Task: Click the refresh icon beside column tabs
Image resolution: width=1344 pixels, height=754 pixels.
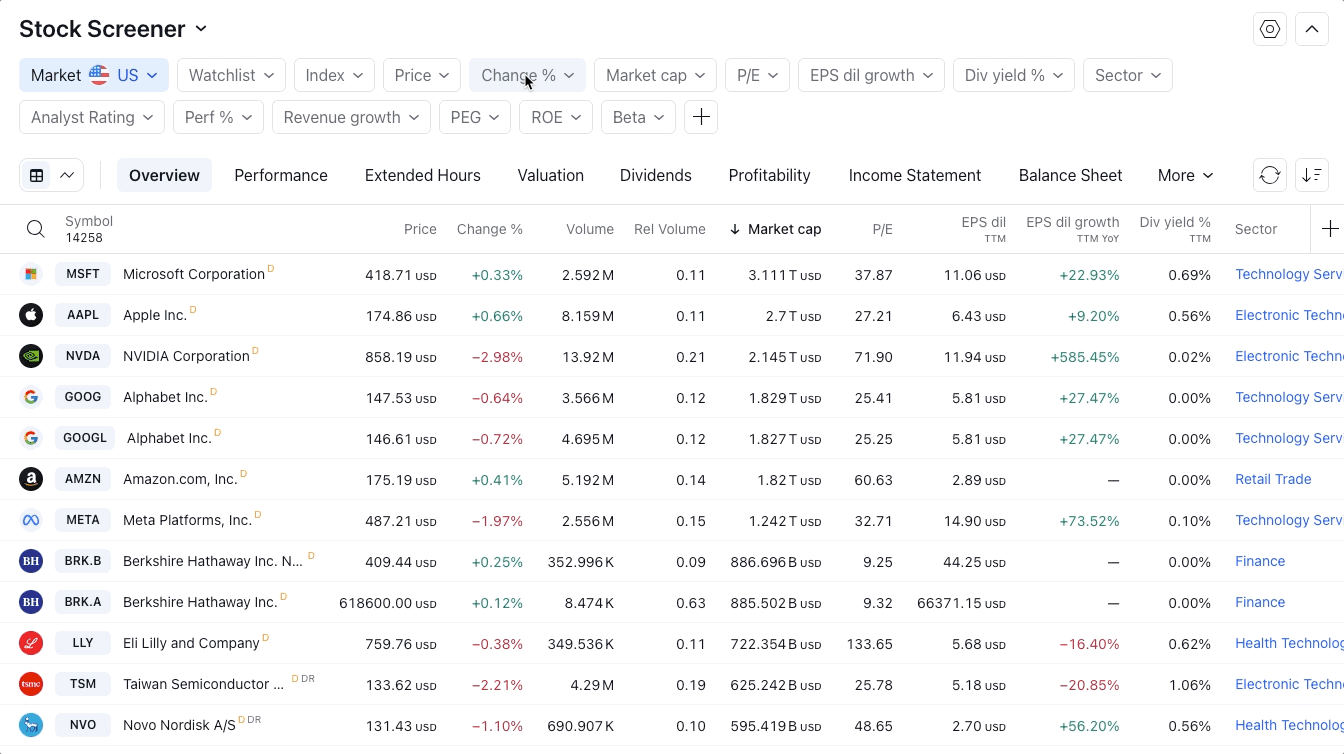Action: (1270, 175)
